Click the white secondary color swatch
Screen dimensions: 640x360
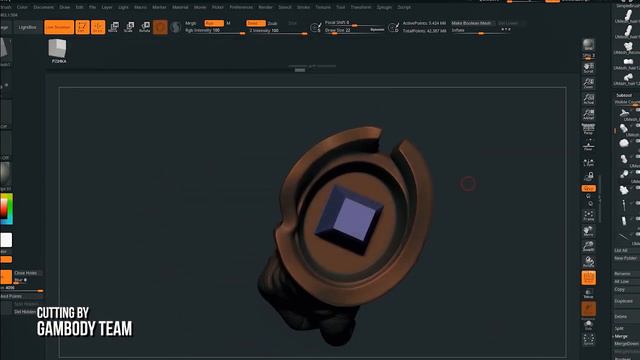[x=6, y=240]
